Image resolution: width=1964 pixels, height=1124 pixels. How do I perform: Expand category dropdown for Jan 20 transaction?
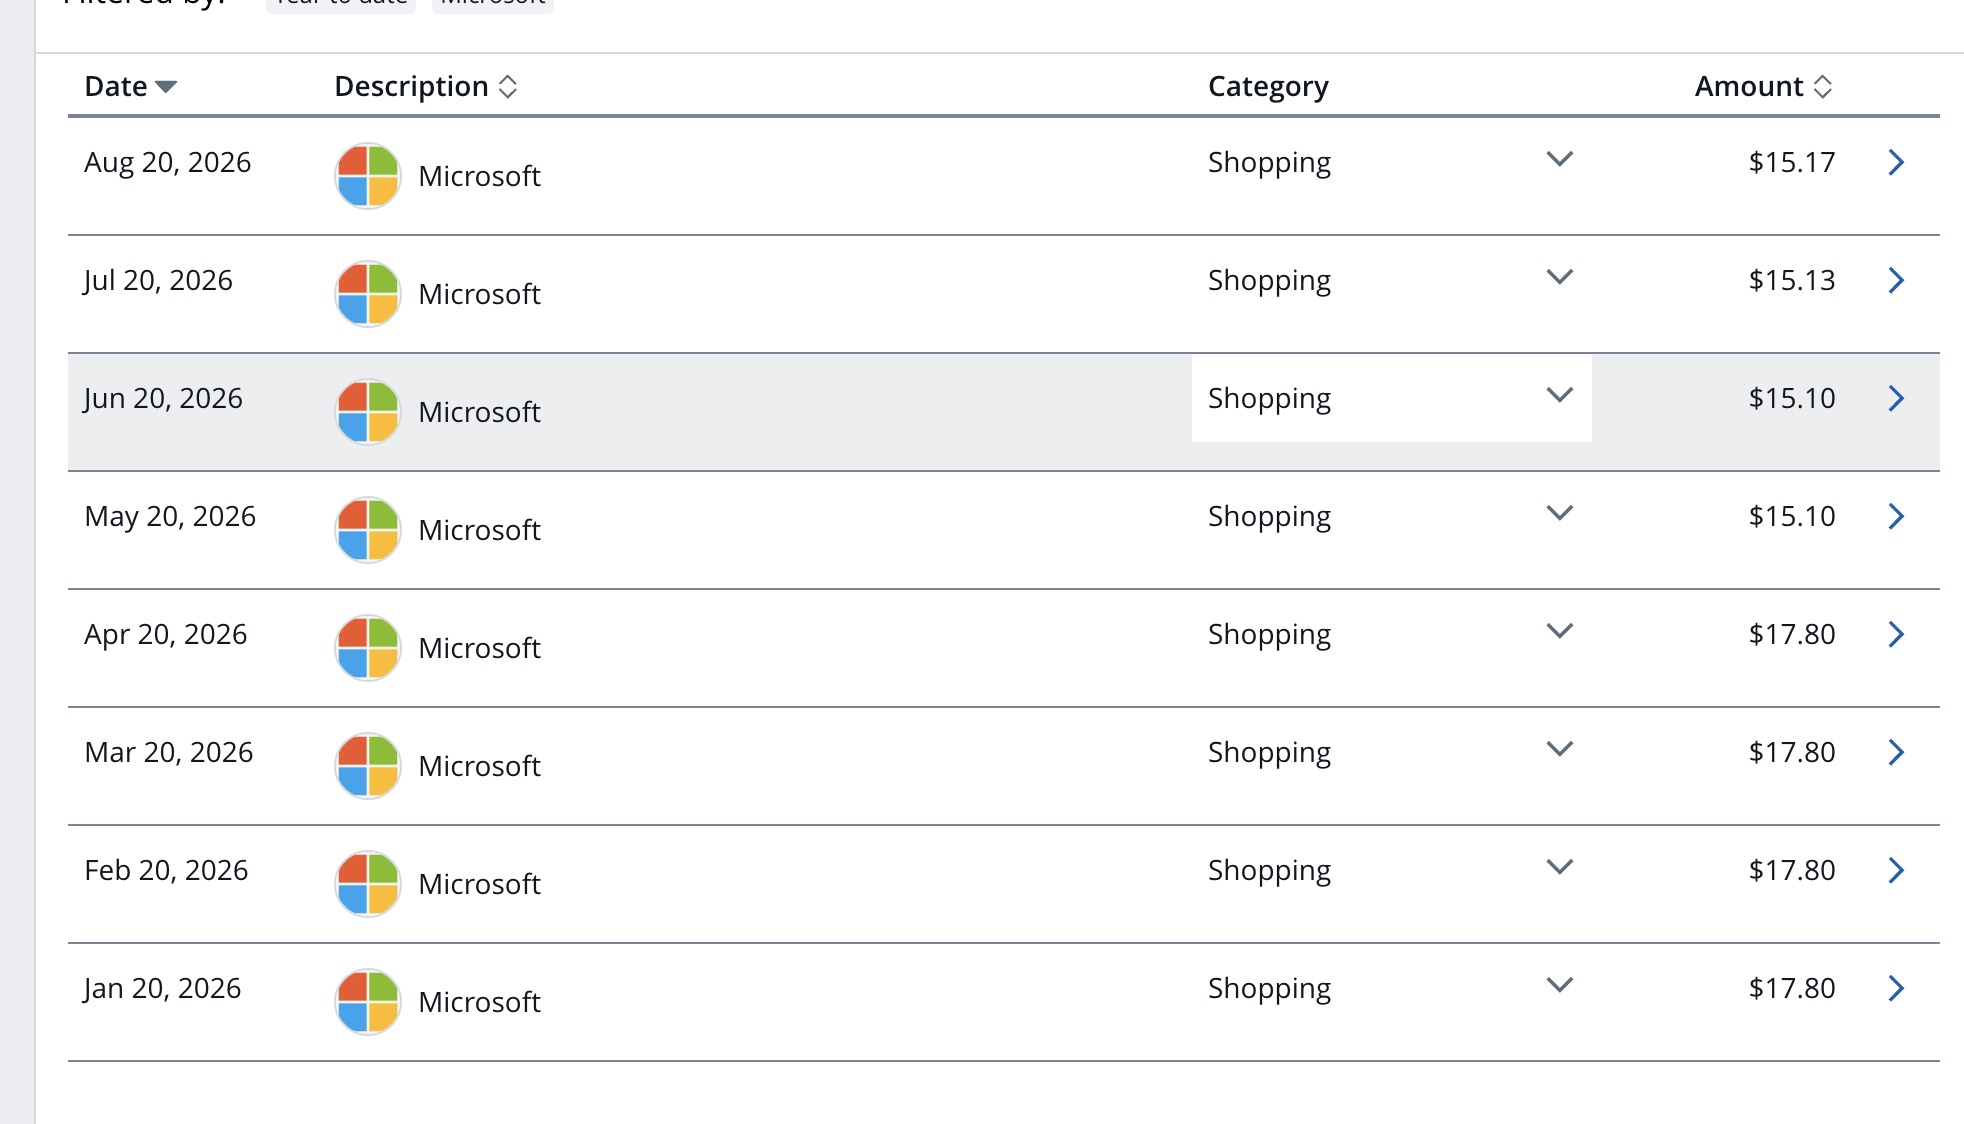click(1560, 985)
